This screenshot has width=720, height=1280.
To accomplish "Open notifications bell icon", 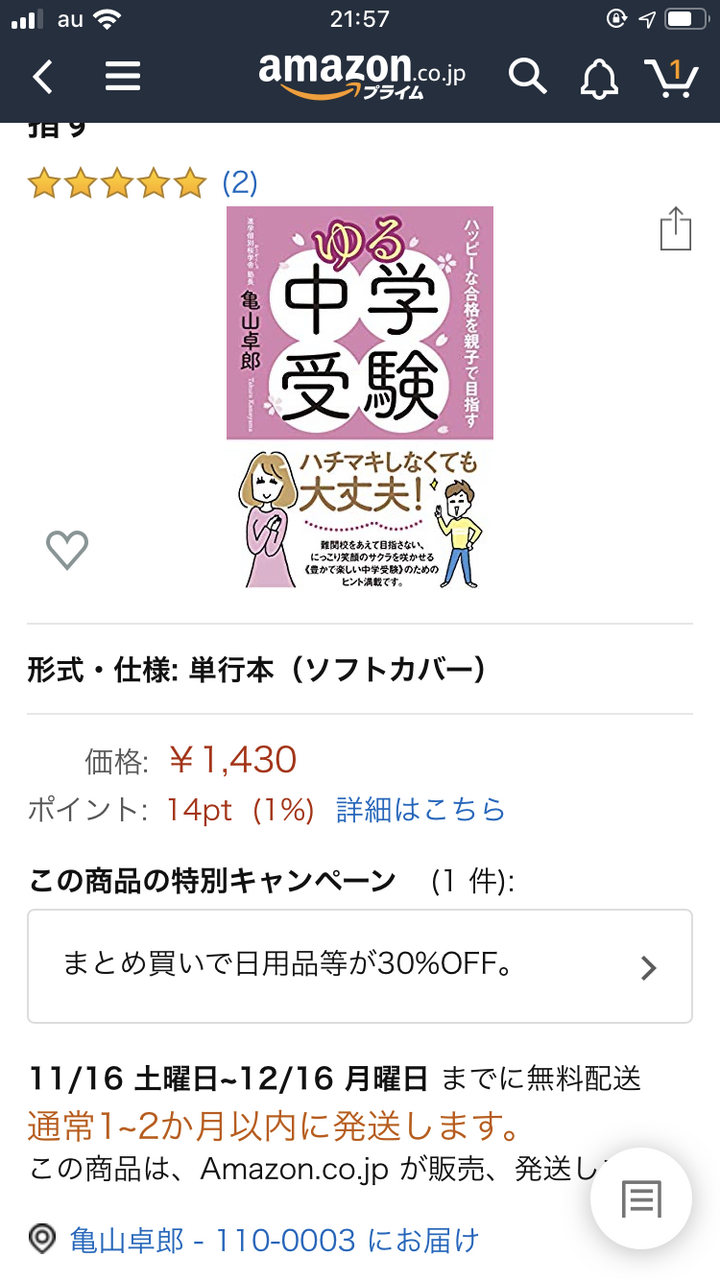I will (598, 77).
